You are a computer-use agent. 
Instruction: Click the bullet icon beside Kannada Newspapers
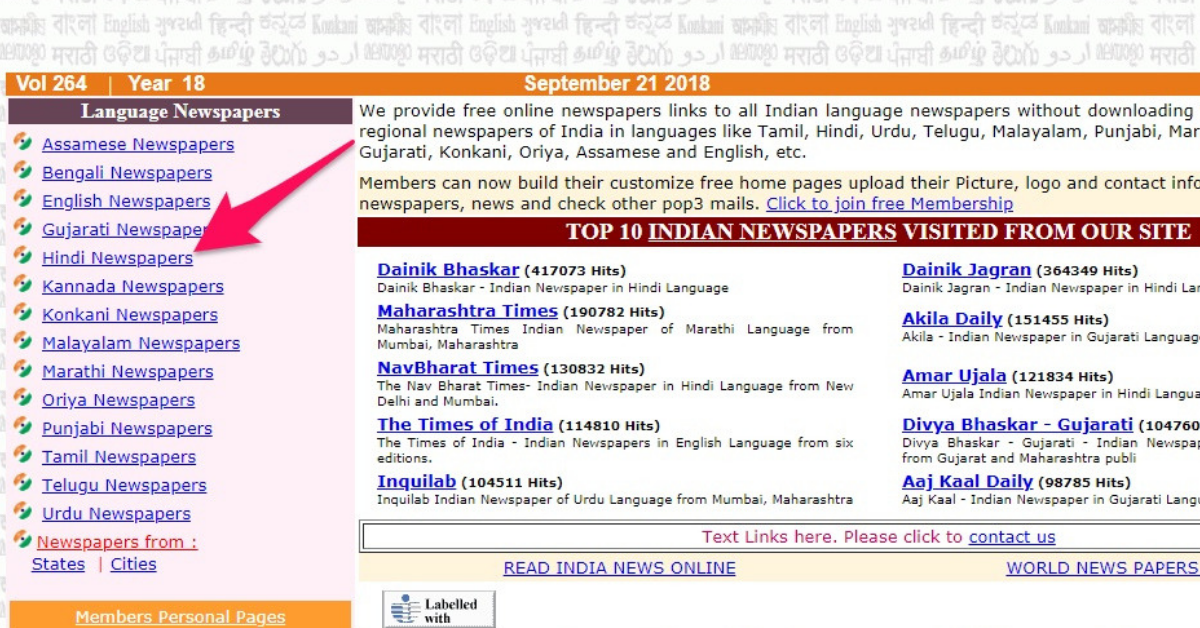point(24,285)
